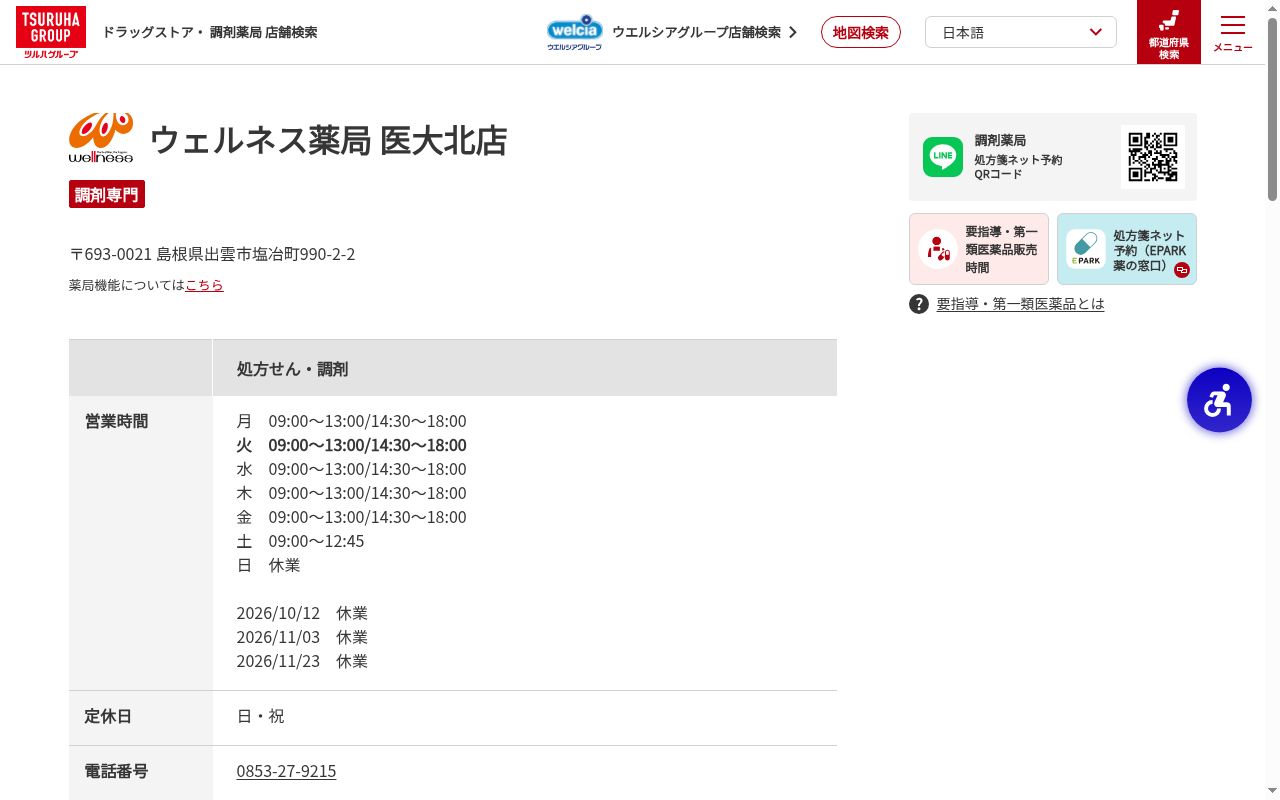The image size is (1280, 800).
Task: Click the 要指導・第一類医薬品販売時間 button
Action: 979,249
